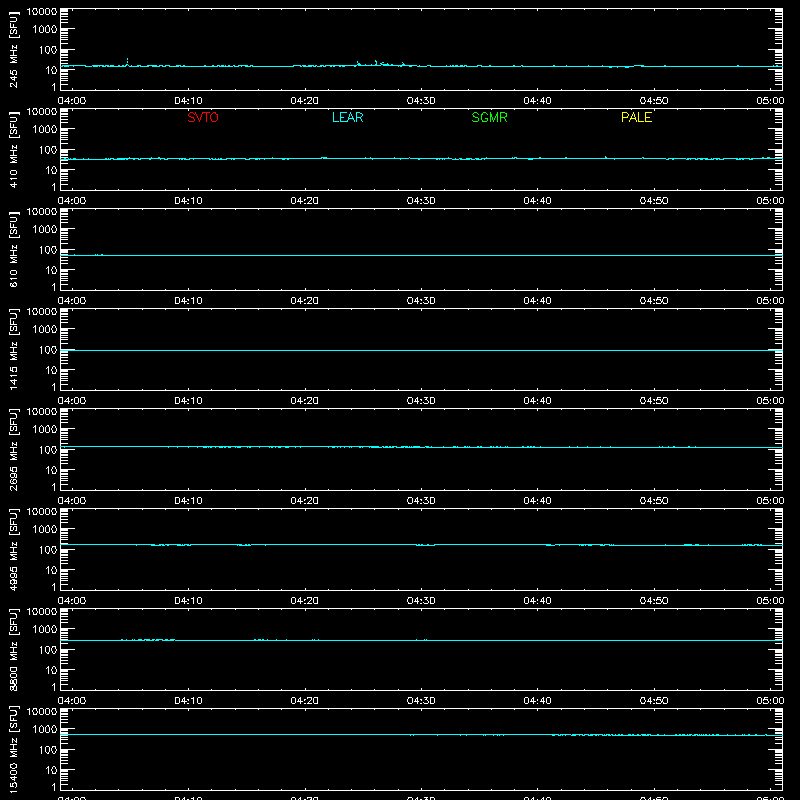Click the 10000 tick on the 245 MHz axis

(42, 12)
